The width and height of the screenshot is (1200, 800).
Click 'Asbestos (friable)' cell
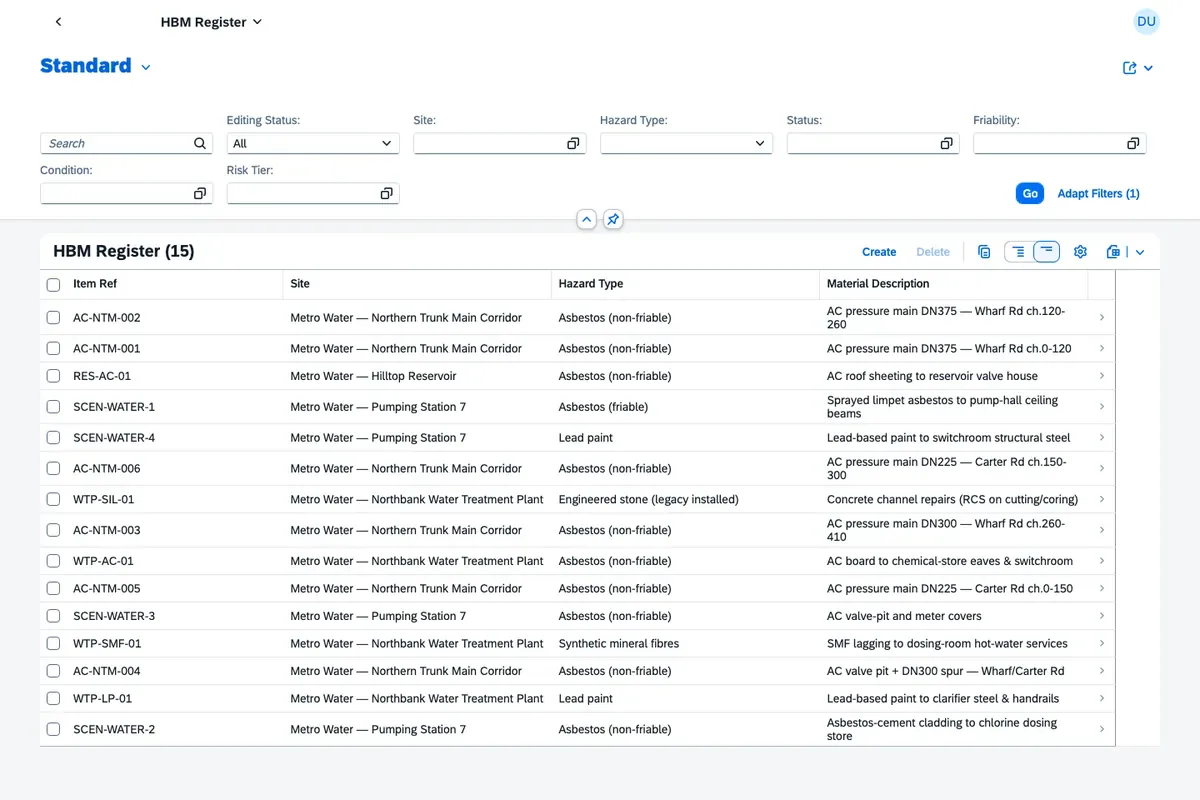(603, 407)
